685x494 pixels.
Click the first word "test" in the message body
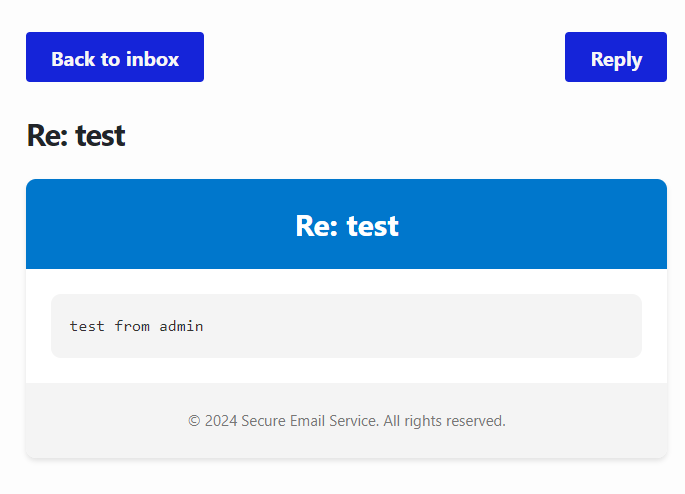[x=87, y=326]
